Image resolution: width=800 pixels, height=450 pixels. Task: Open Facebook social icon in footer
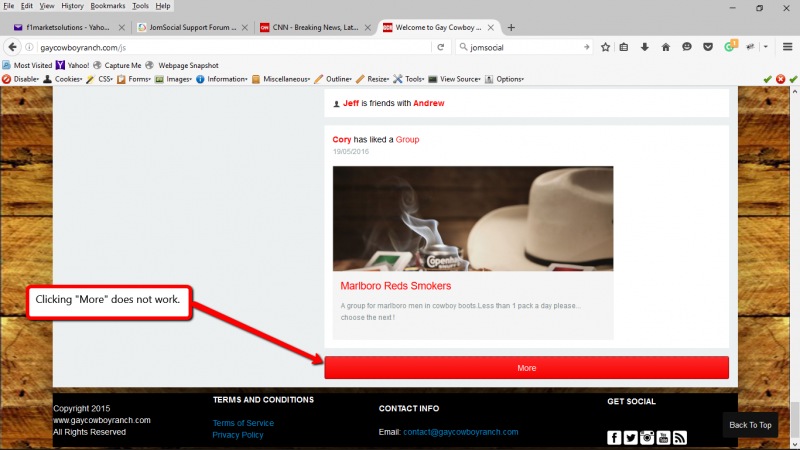click(x=614, y=438)
